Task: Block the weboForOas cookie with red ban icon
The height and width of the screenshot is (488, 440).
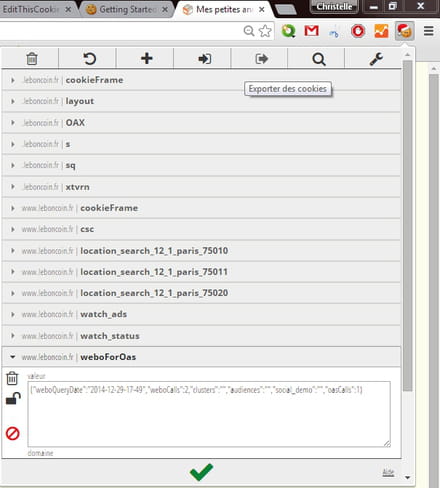Action: 13,433
